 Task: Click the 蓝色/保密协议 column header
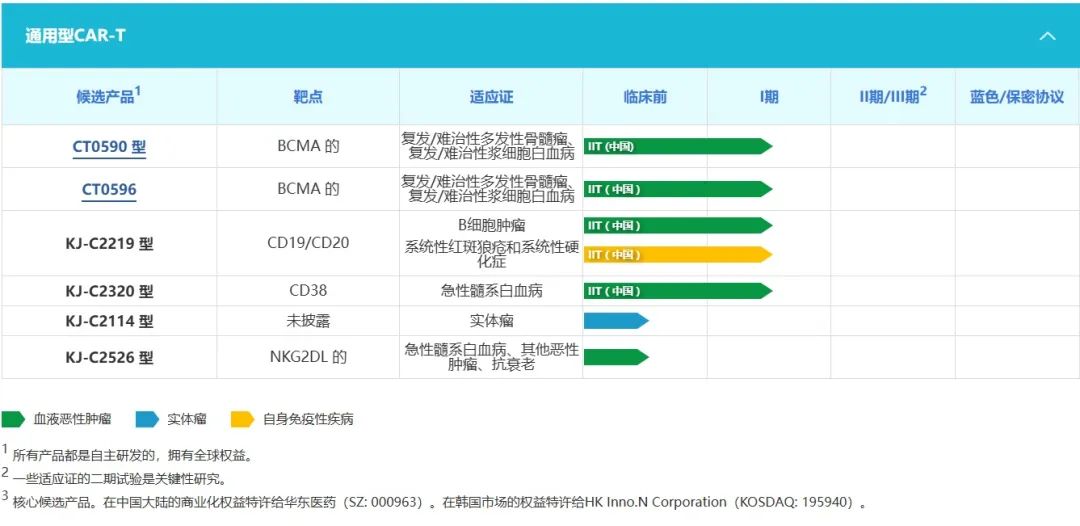coord(1016,97)
